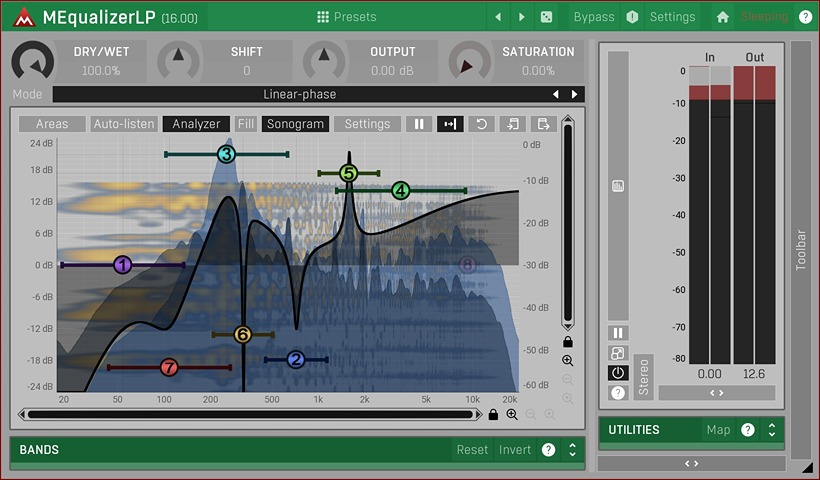Click the DRY/WET knob
This screenshot has height=480, width=820.
tap(32, 61)
